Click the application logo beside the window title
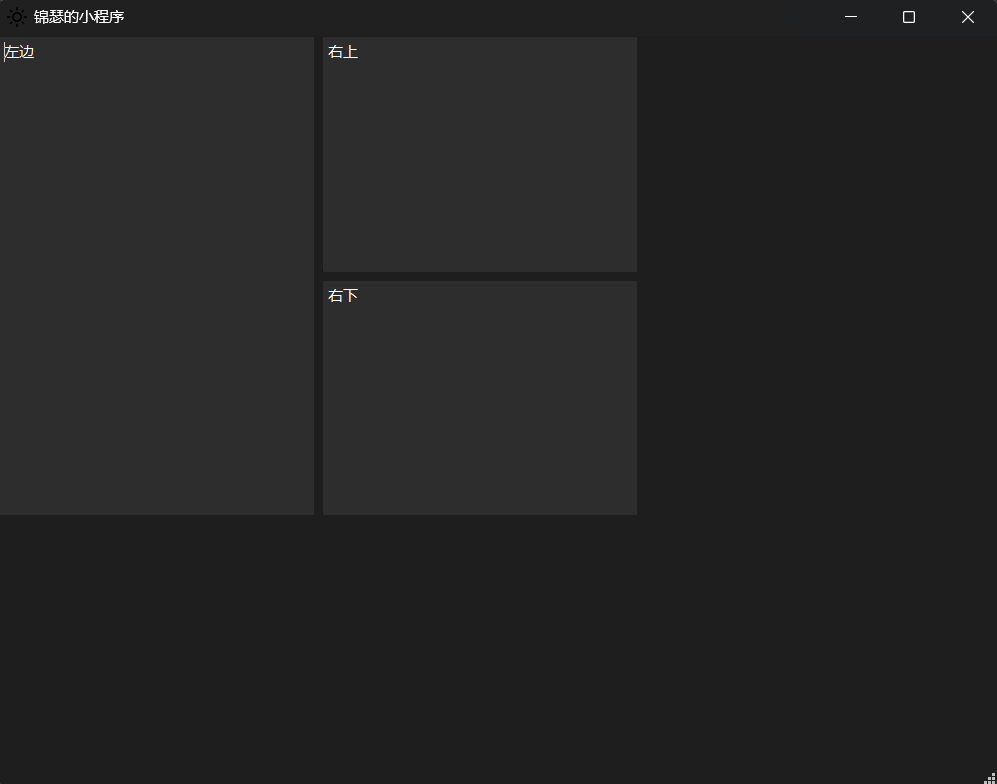Screen dimensions: 997x784 (x=17, y=17)
